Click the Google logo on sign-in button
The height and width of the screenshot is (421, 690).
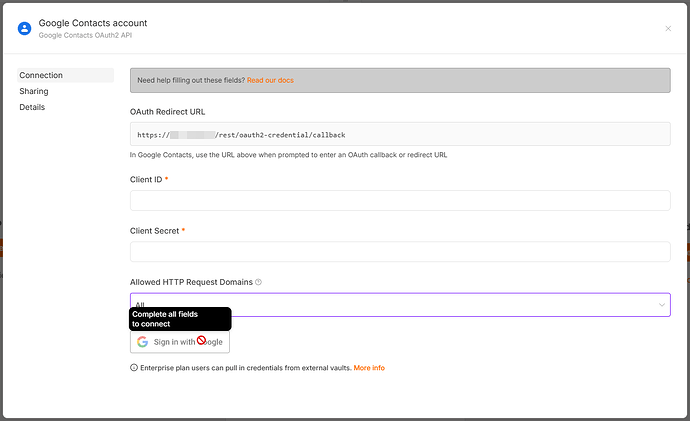pos(142,342)
